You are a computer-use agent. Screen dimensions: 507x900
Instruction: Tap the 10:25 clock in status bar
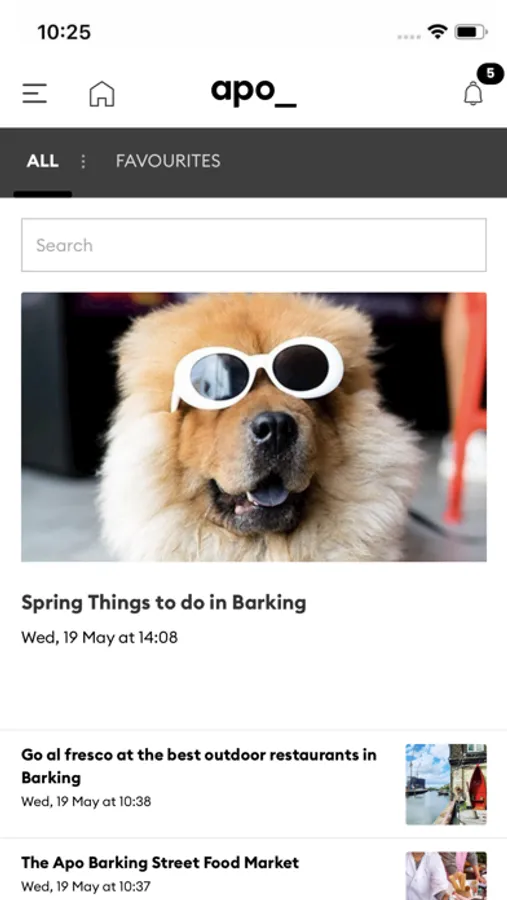(x=64, y=32)
